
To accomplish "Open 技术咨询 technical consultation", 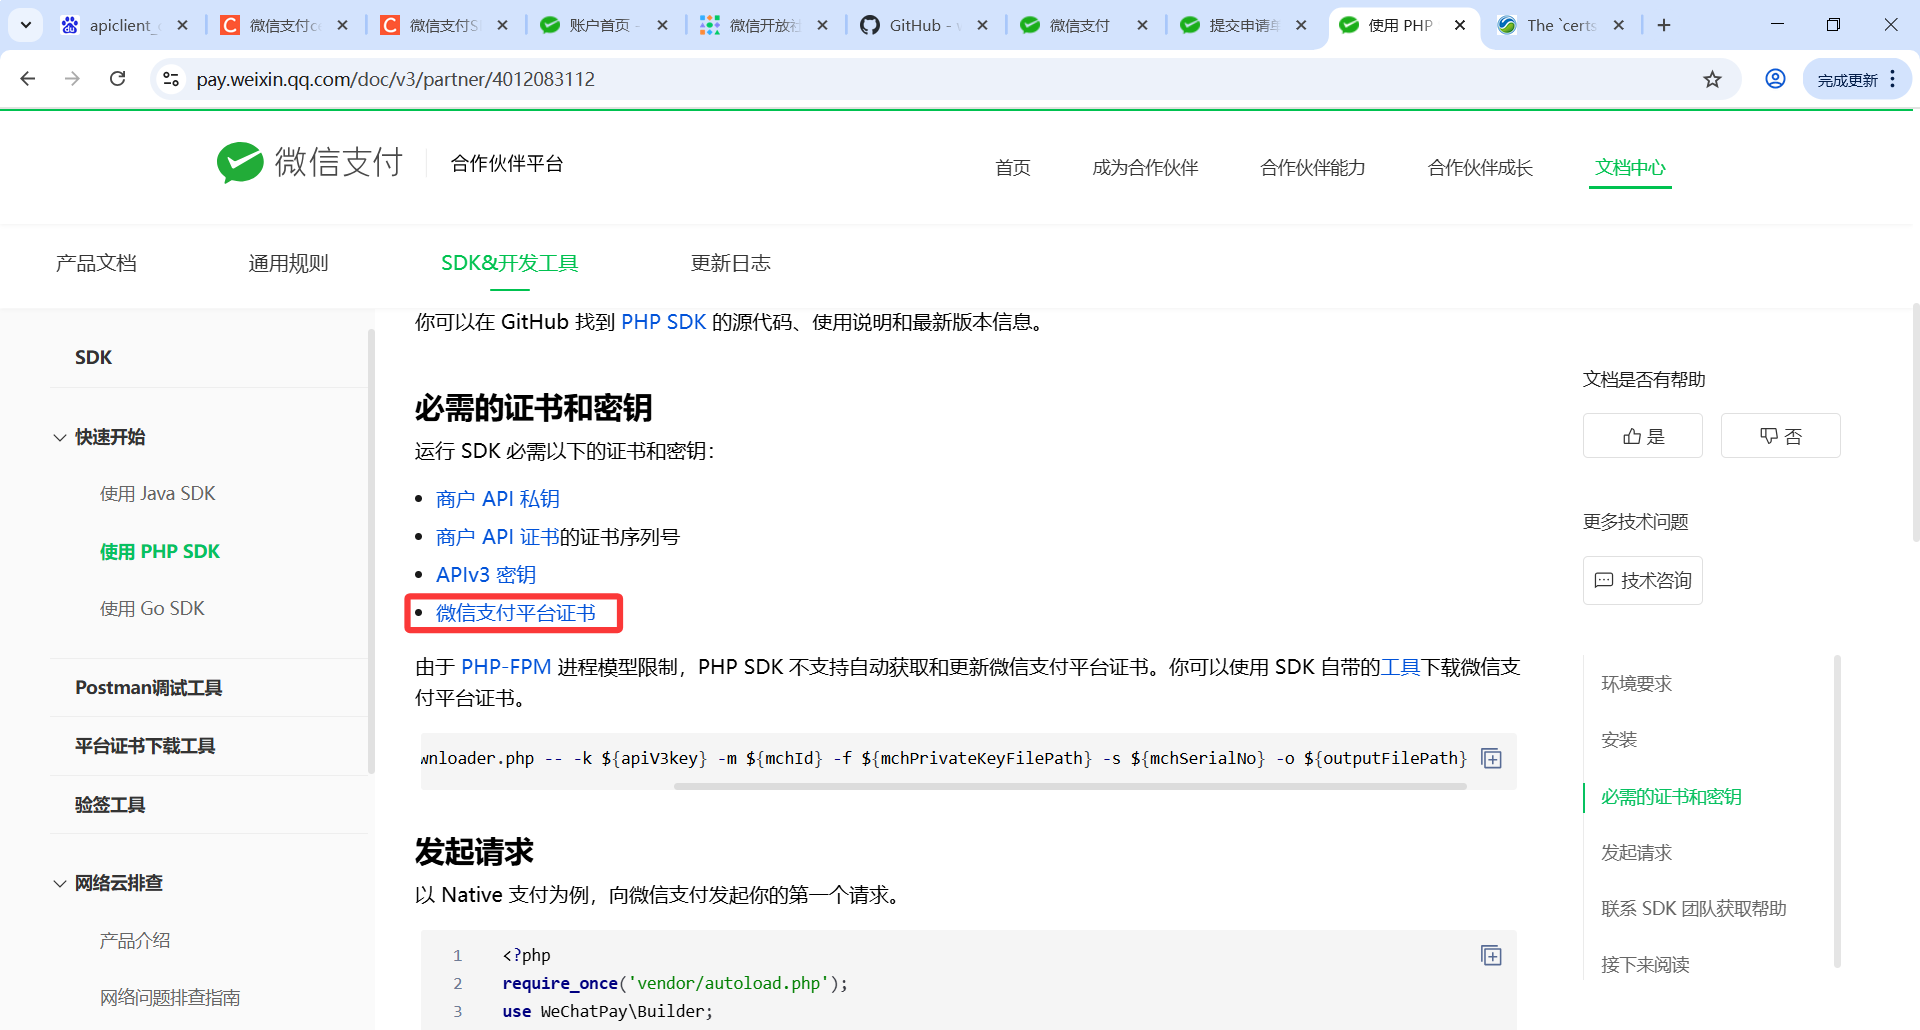I will pos(1642,580).
